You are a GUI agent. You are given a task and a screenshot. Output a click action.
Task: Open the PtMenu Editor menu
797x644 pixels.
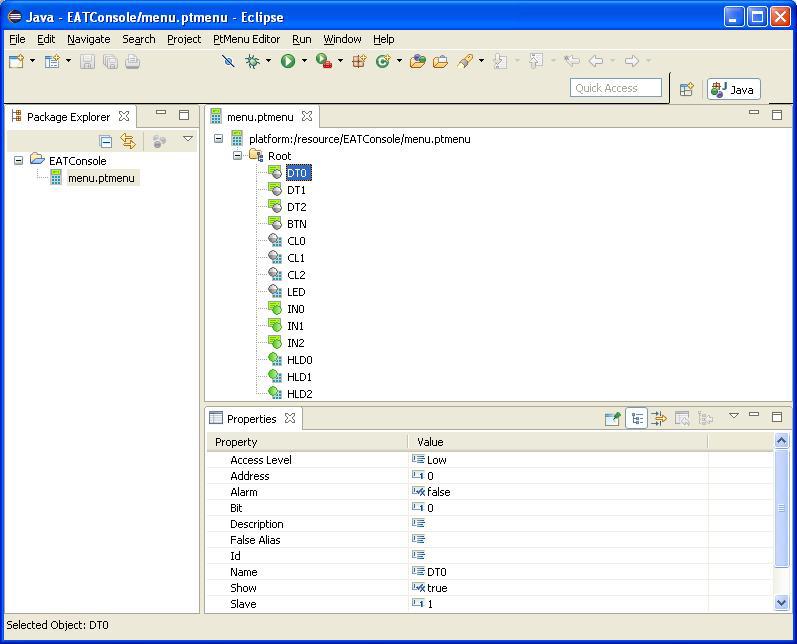coord(247,39)
